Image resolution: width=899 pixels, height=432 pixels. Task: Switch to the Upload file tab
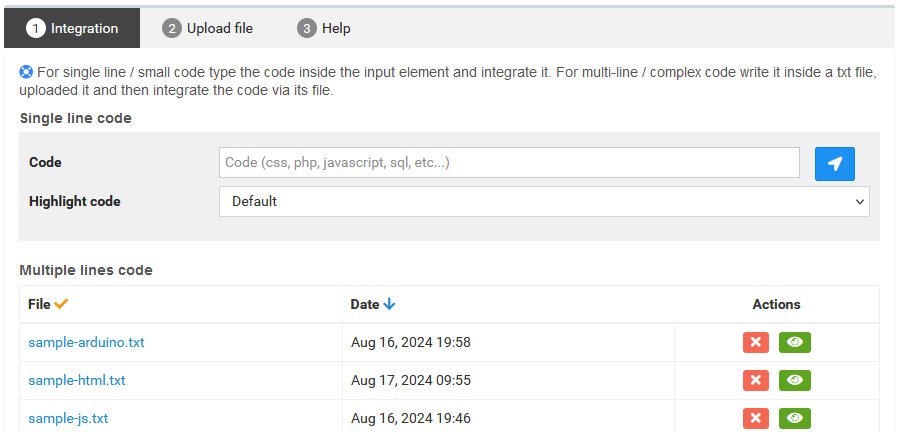208,28
